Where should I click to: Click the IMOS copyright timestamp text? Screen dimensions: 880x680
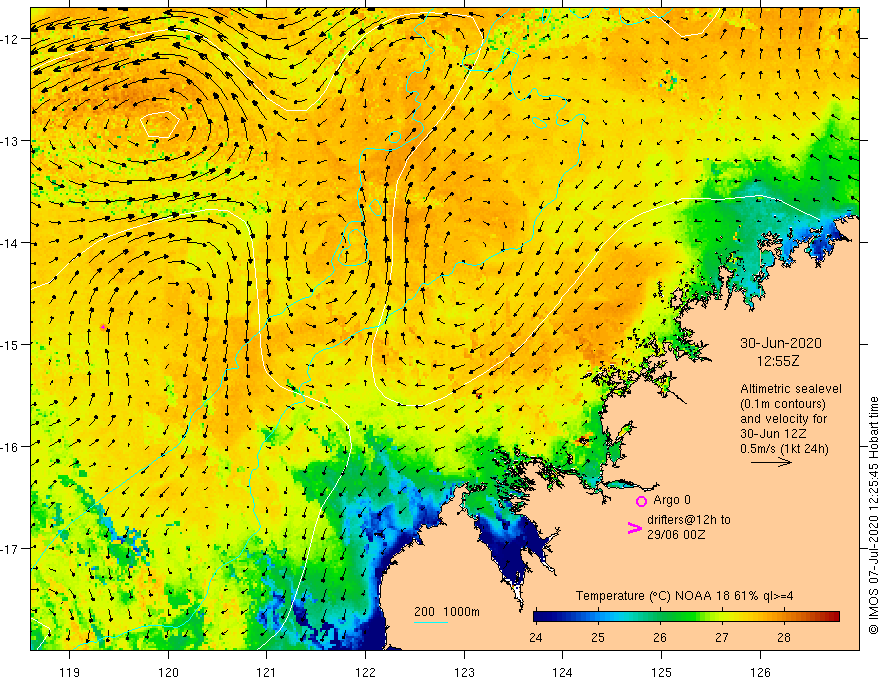pyautogui.click(x=873, y=516)
